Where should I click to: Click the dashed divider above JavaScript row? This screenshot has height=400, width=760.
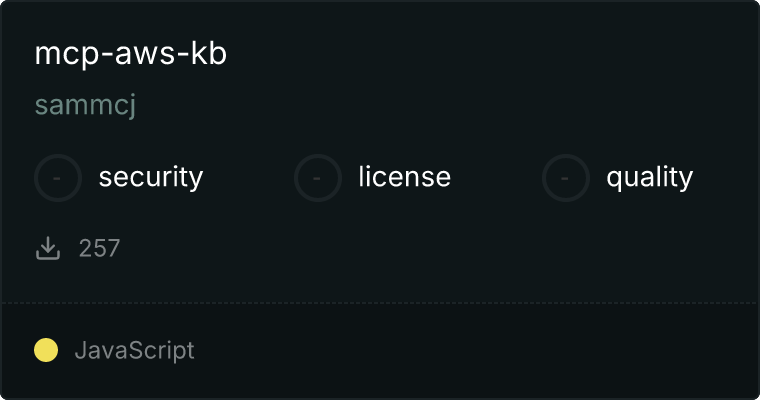click(x=380, y=303)
